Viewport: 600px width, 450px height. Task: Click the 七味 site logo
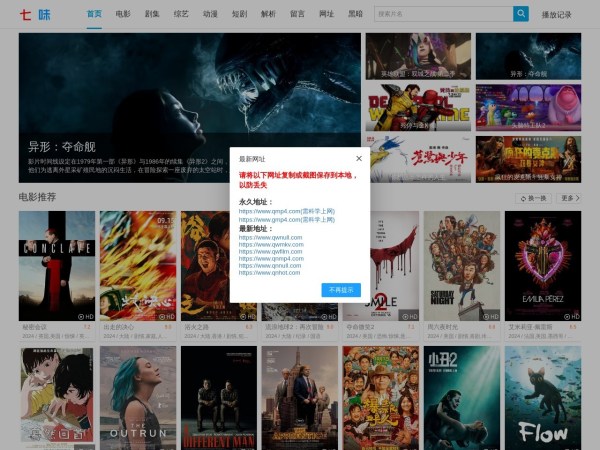pos(35,15)
